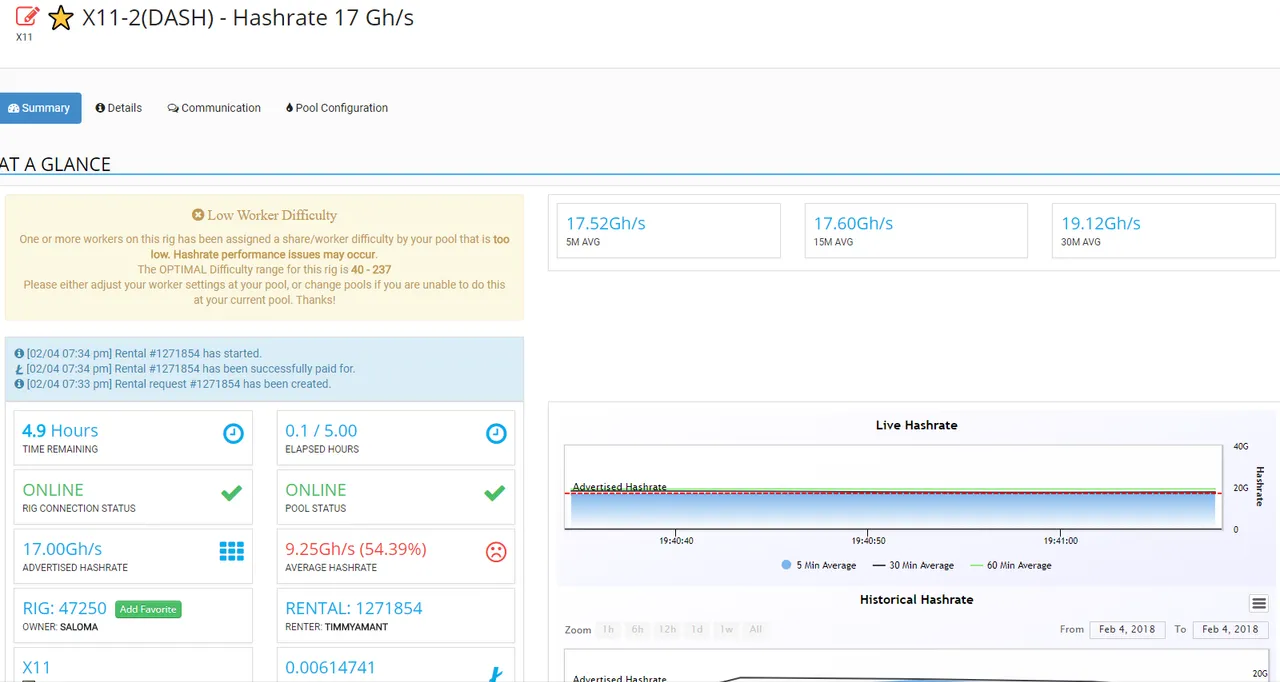Toggle the 60 Min Average legend series
1280x682 pixels.
coord(1010,565)
